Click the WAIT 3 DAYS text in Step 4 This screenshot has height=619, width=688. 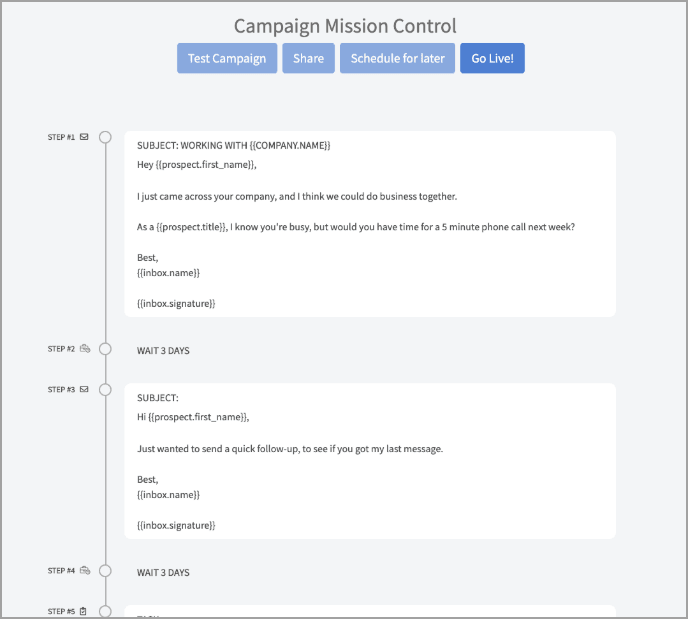point(163,572)
